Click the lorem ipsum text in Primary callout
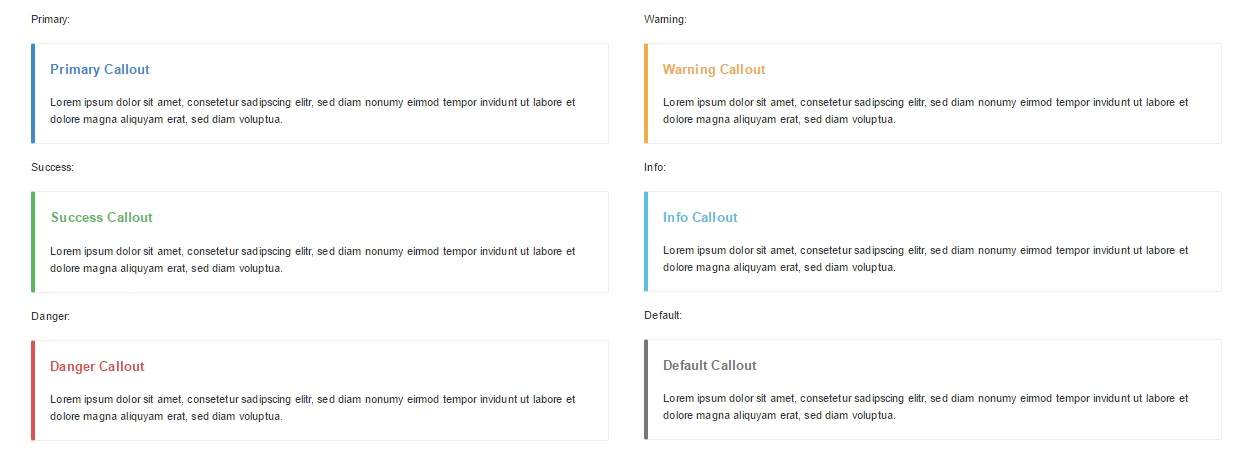Image resolution: width=1237 pixels, height=450 pixels. coord(313,110)
